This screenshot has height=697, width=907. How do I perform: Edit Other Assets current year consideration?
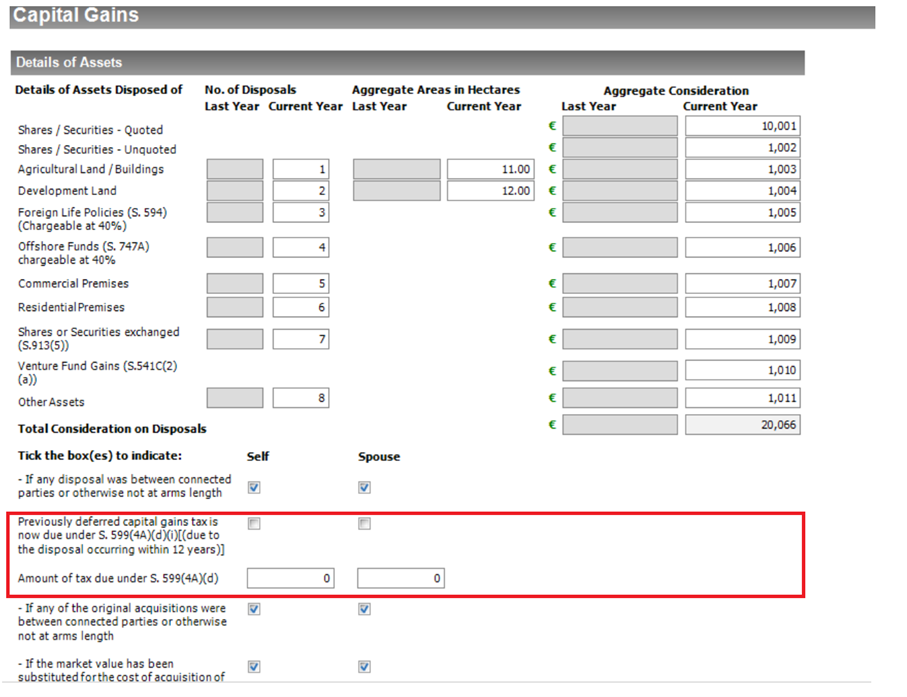pos(743,398)
